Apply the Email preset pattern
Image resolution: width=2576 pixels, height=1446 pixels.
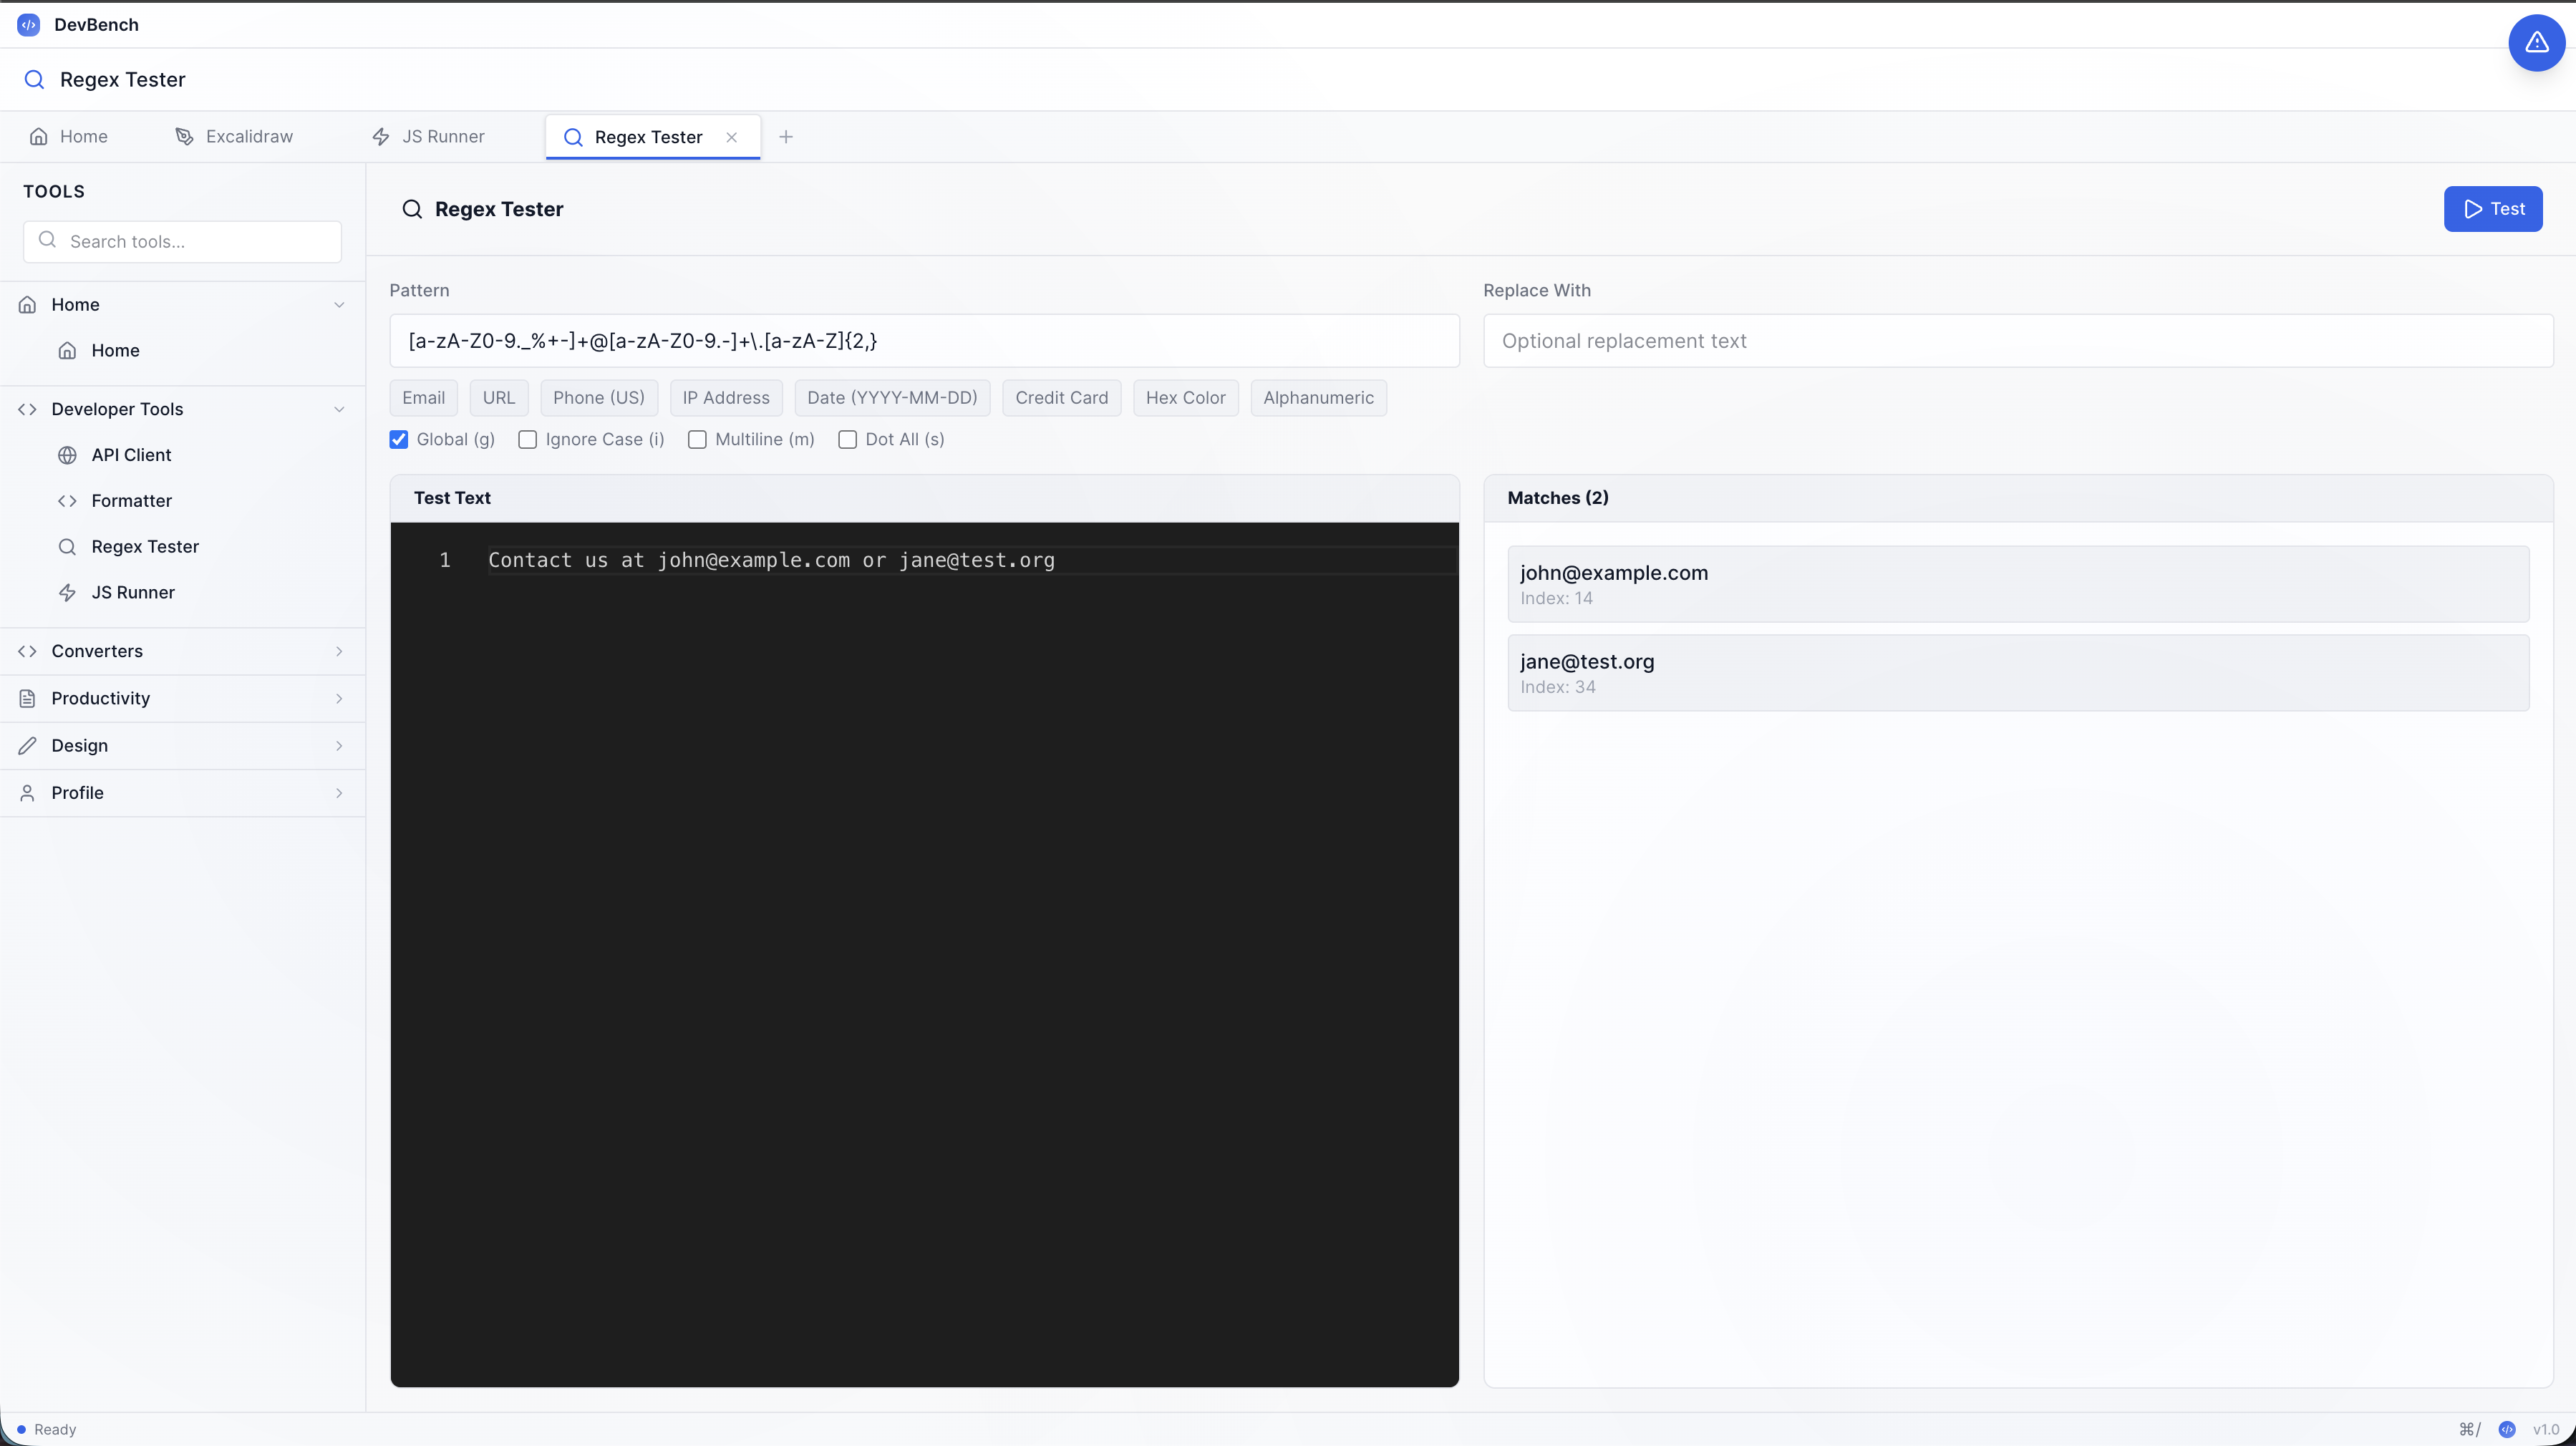423,397
